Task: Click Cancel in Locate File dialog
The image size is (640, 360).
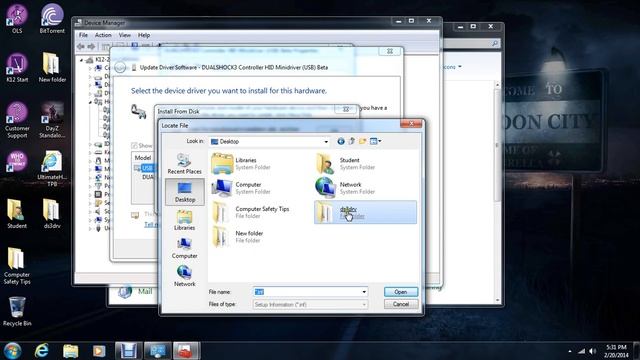Action: (x=401, y=304)
